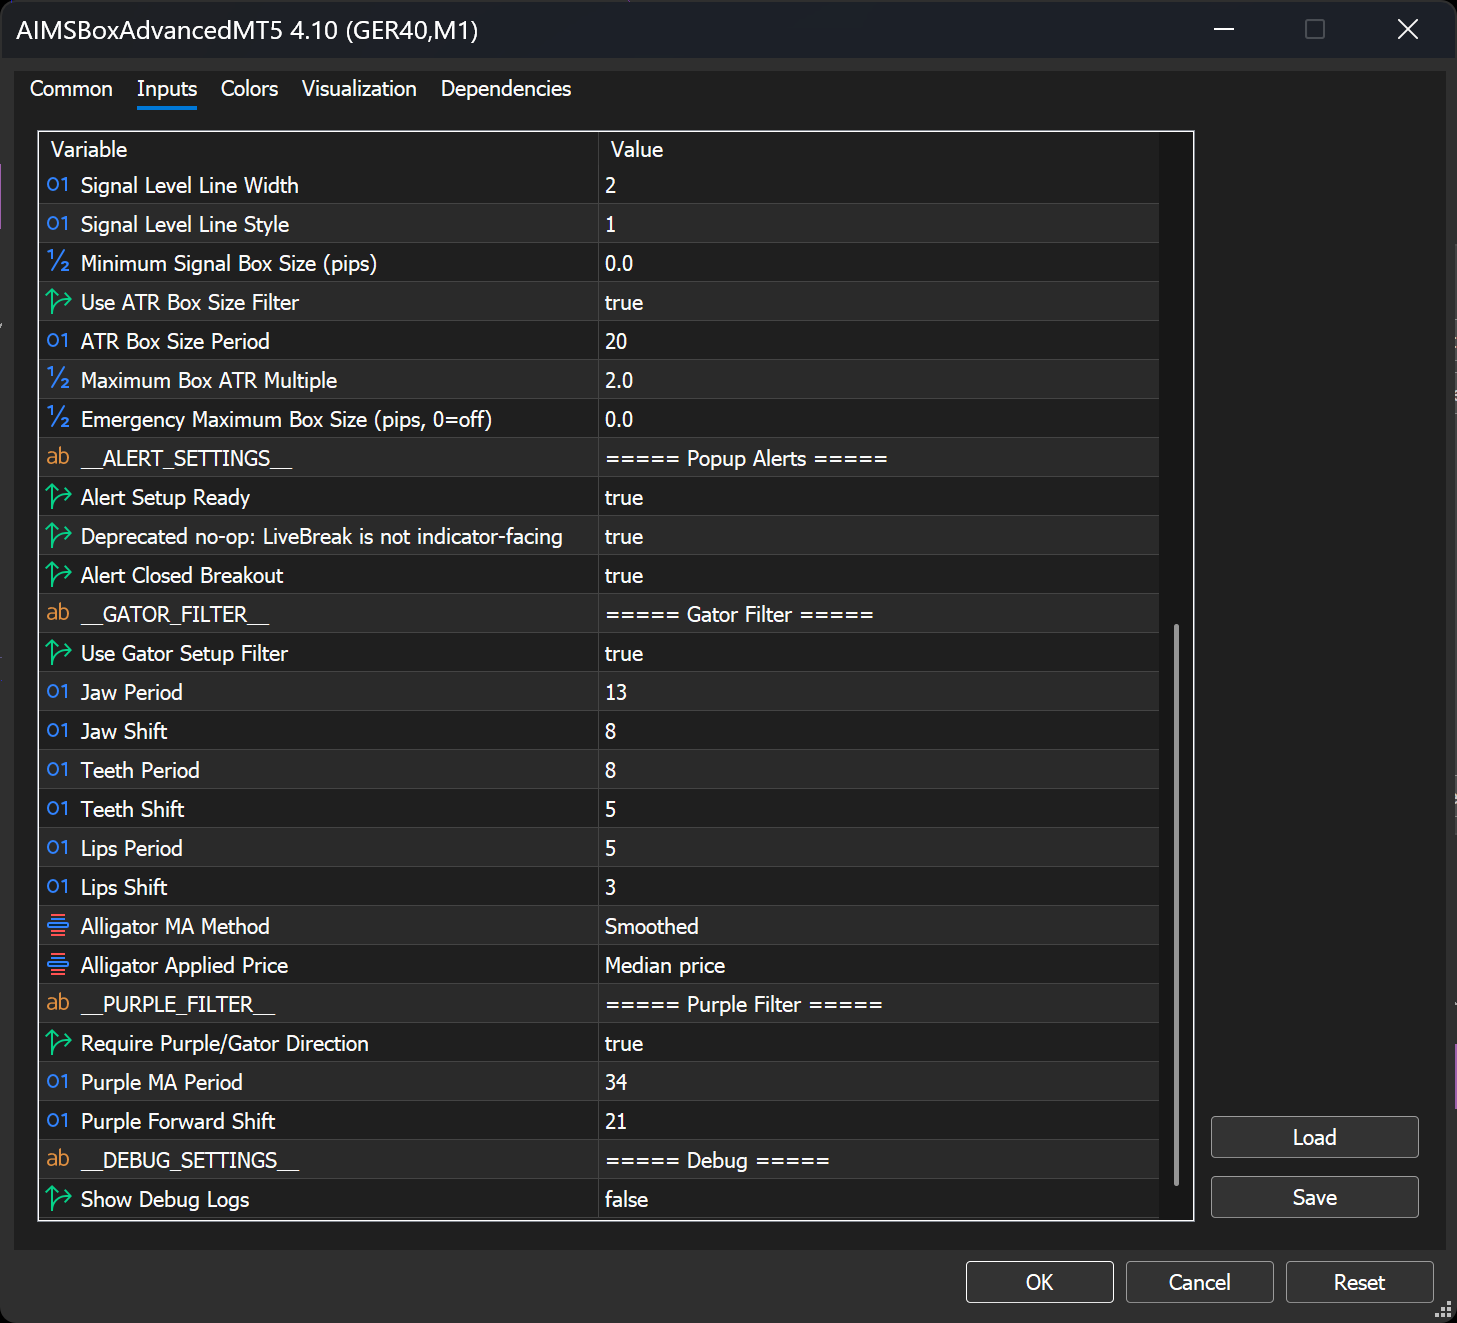Viewport: 1457px width, 1323px height.
Task: Click the Load button
Action: tap(1314, 1137)
